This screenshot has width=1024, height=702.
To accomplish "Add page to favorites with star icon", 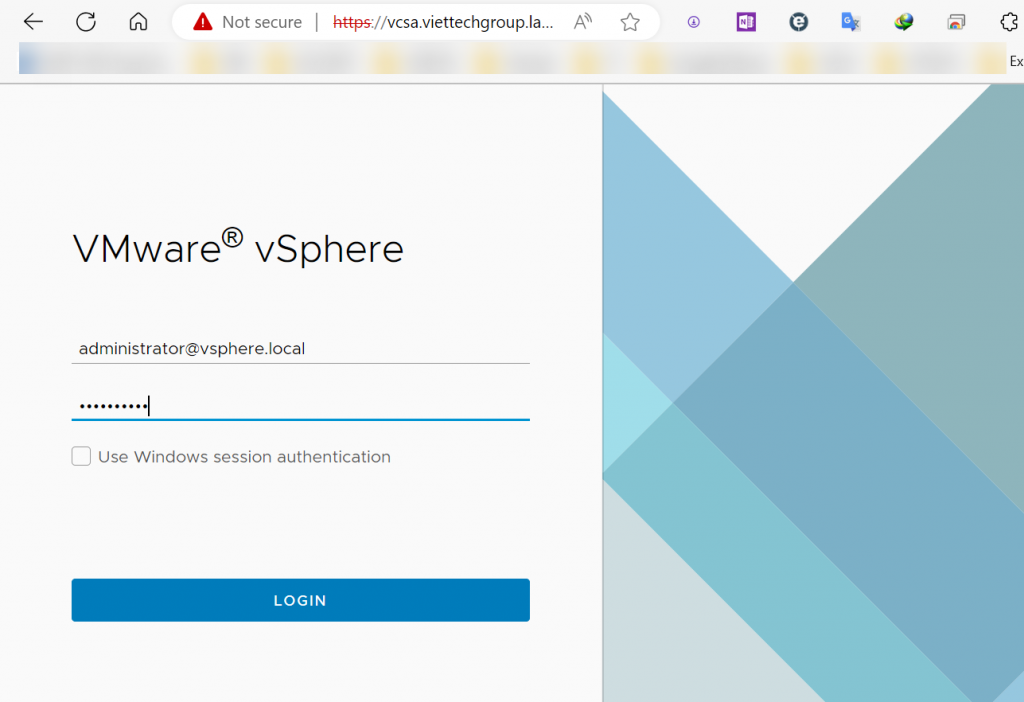I will click(x=629, y=22).
